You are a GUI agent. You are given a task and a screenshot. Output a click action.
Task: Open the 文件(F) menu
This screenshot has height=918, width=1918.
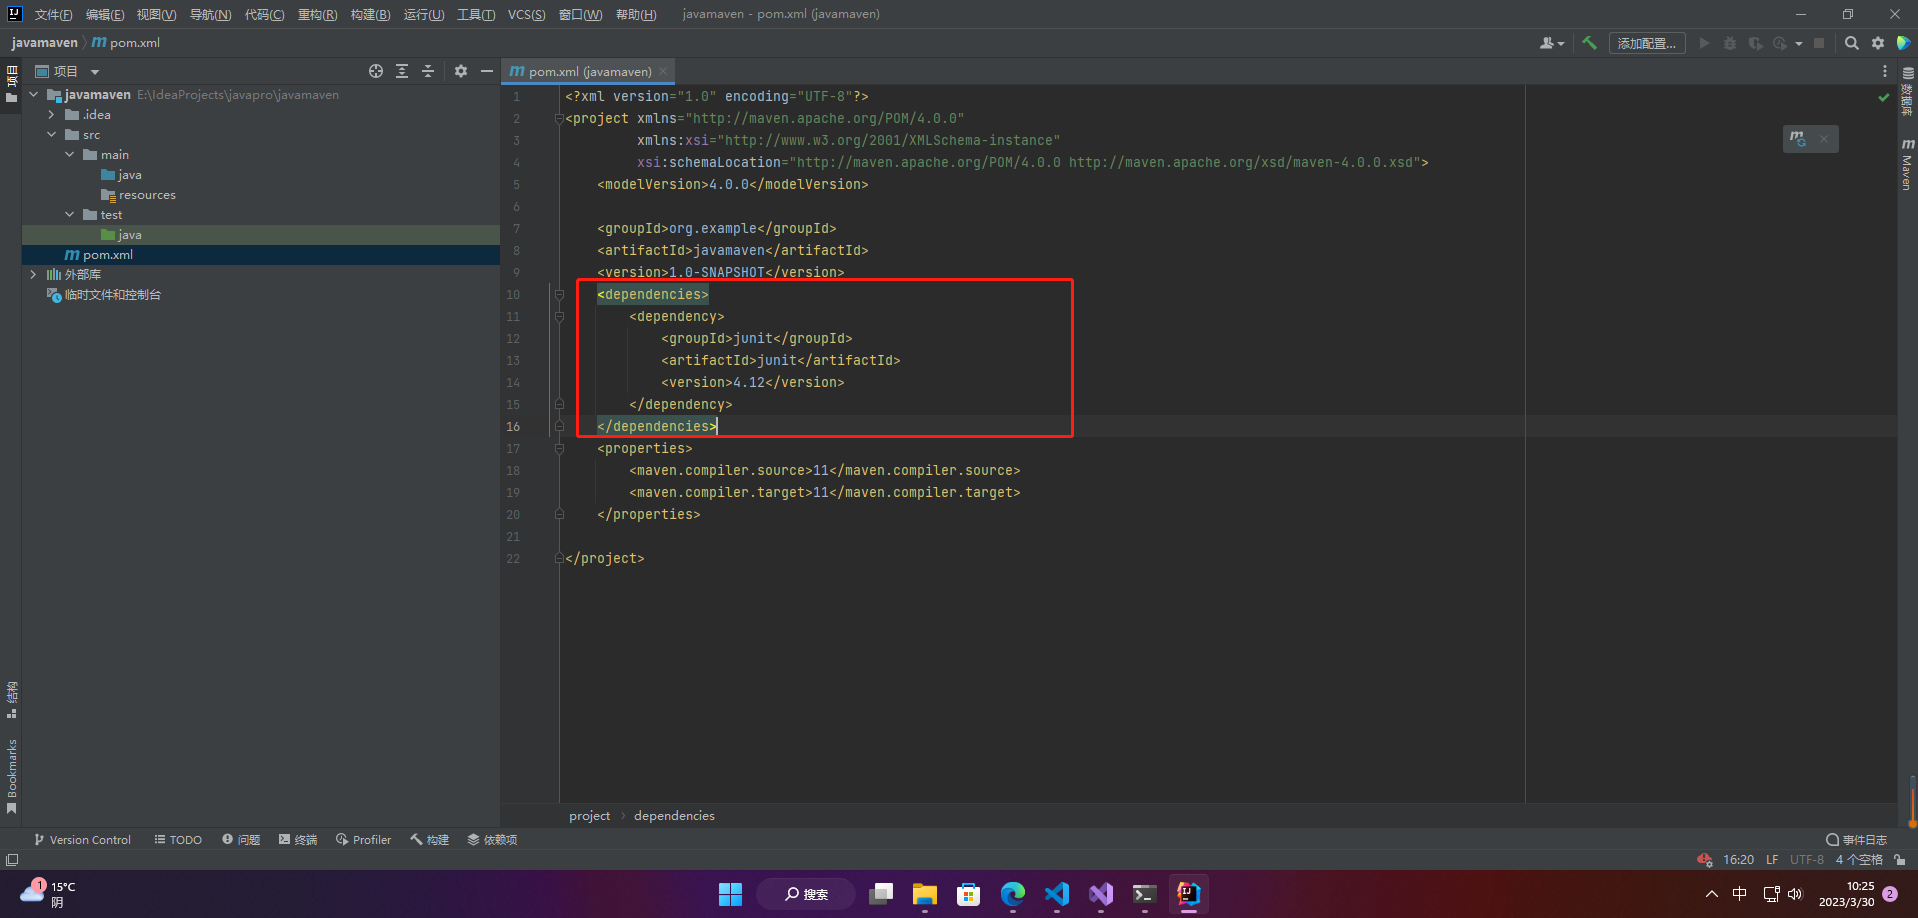coord(53,14)
